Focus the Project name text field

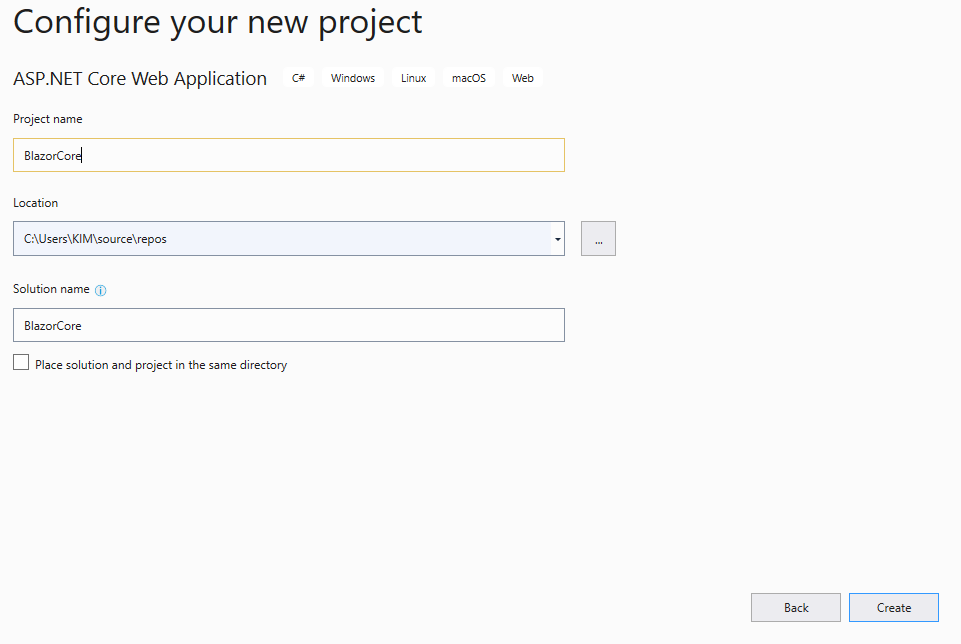[289, 155]
